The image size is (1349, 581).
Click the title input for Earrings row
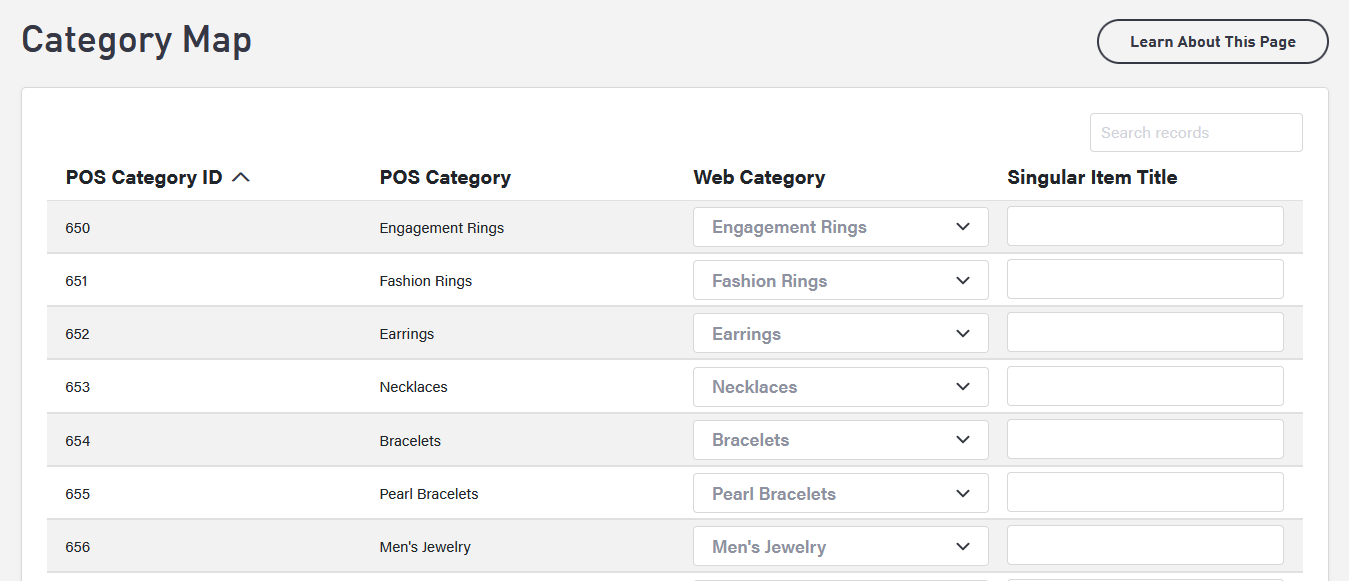[1145, 333]
